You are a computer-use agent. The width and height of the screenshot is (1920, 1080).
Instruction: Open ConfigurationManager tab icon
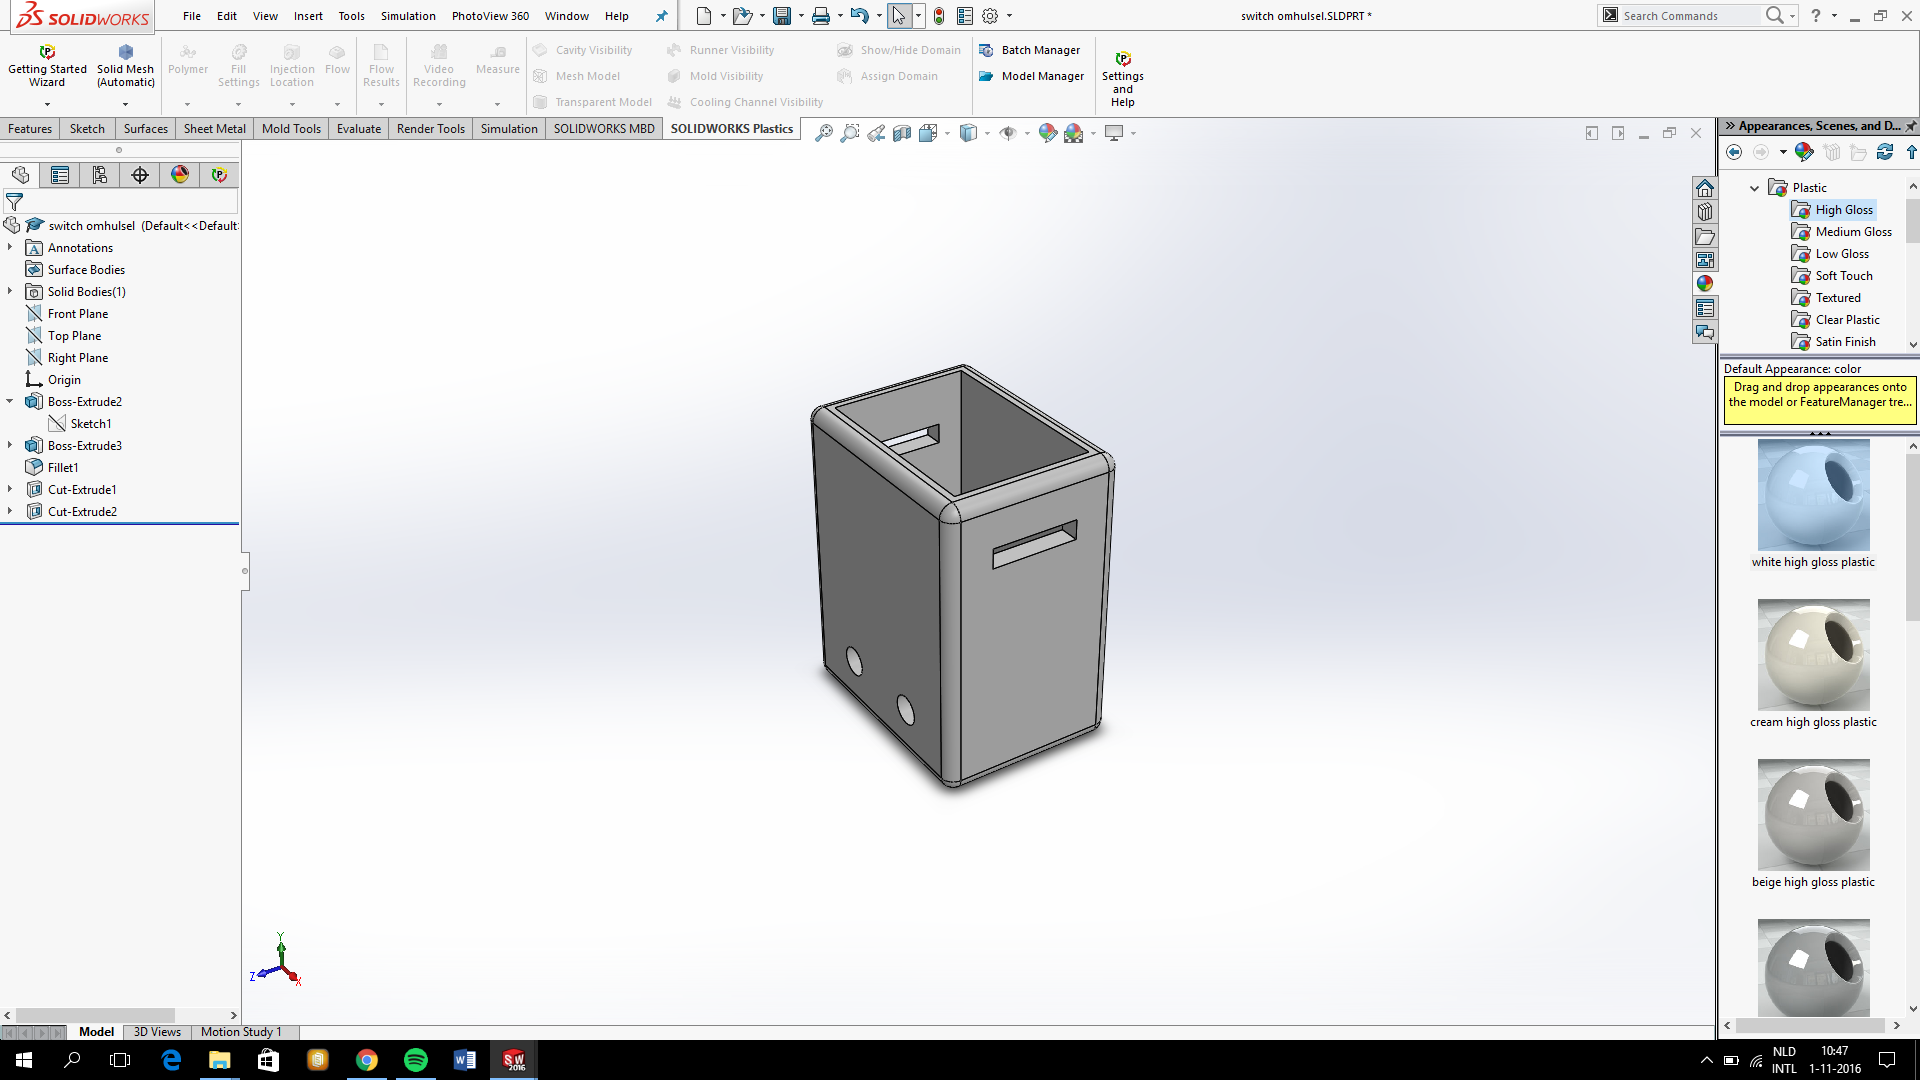point(100,175)
